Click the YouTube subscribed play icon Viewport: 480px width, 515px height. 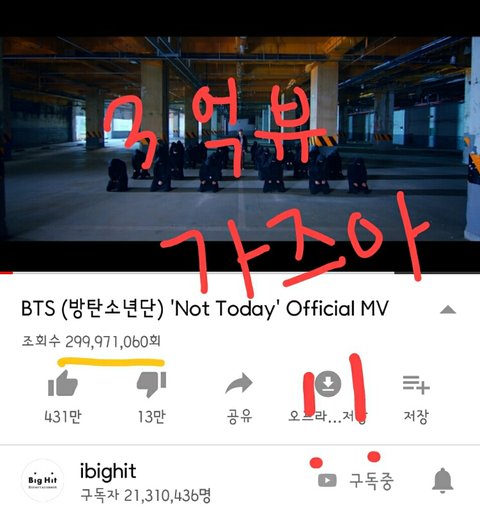(x=327, y=480)
